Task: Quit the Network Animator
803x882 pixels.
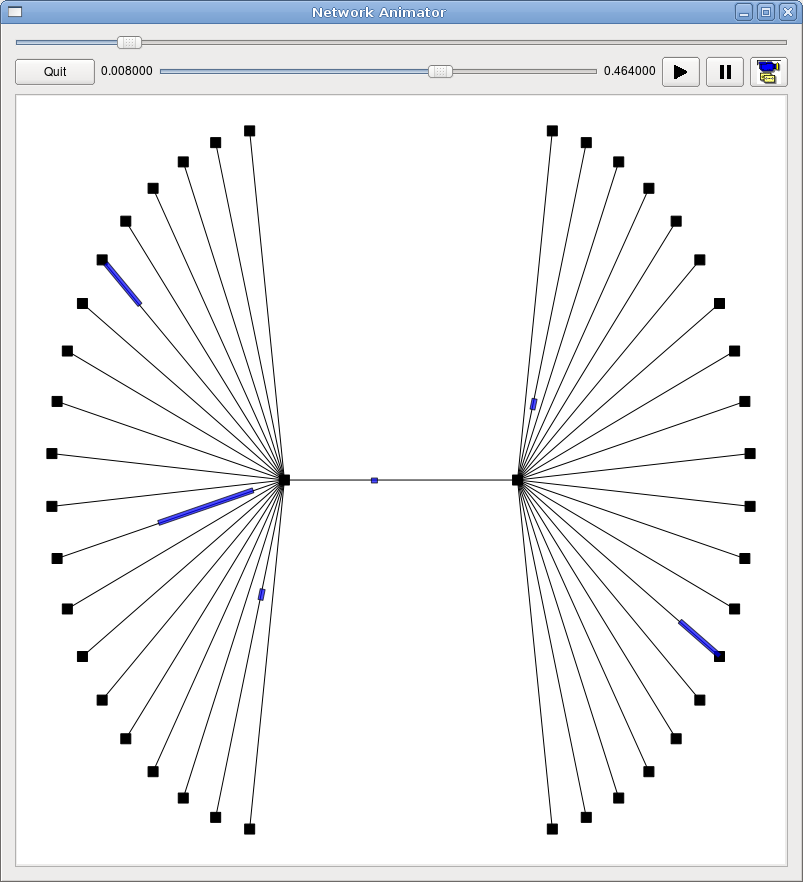Action: pyautogui.click(x=55, y=72)
